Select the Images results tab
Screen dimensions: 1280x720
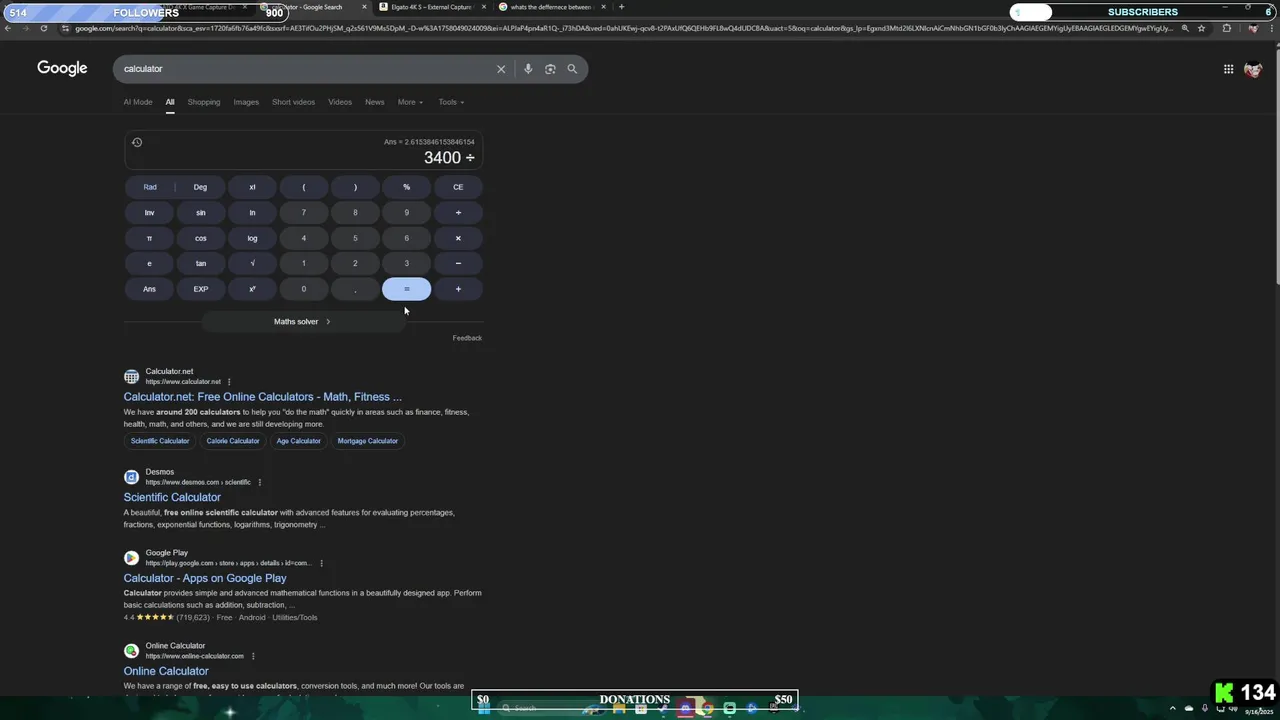coord(246,102)
